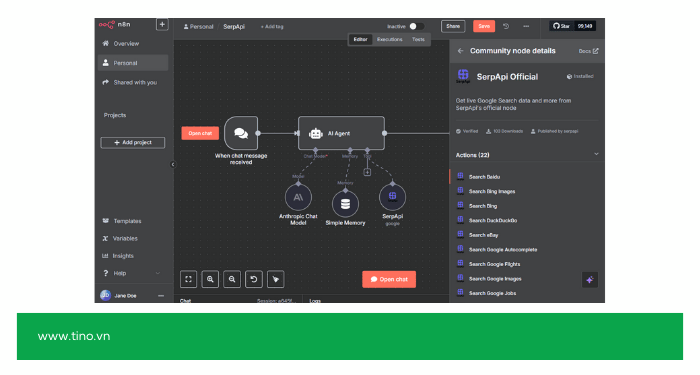Click the tidy up workflow button
Viewport: 700px width, 375px height.
(275, 279)
